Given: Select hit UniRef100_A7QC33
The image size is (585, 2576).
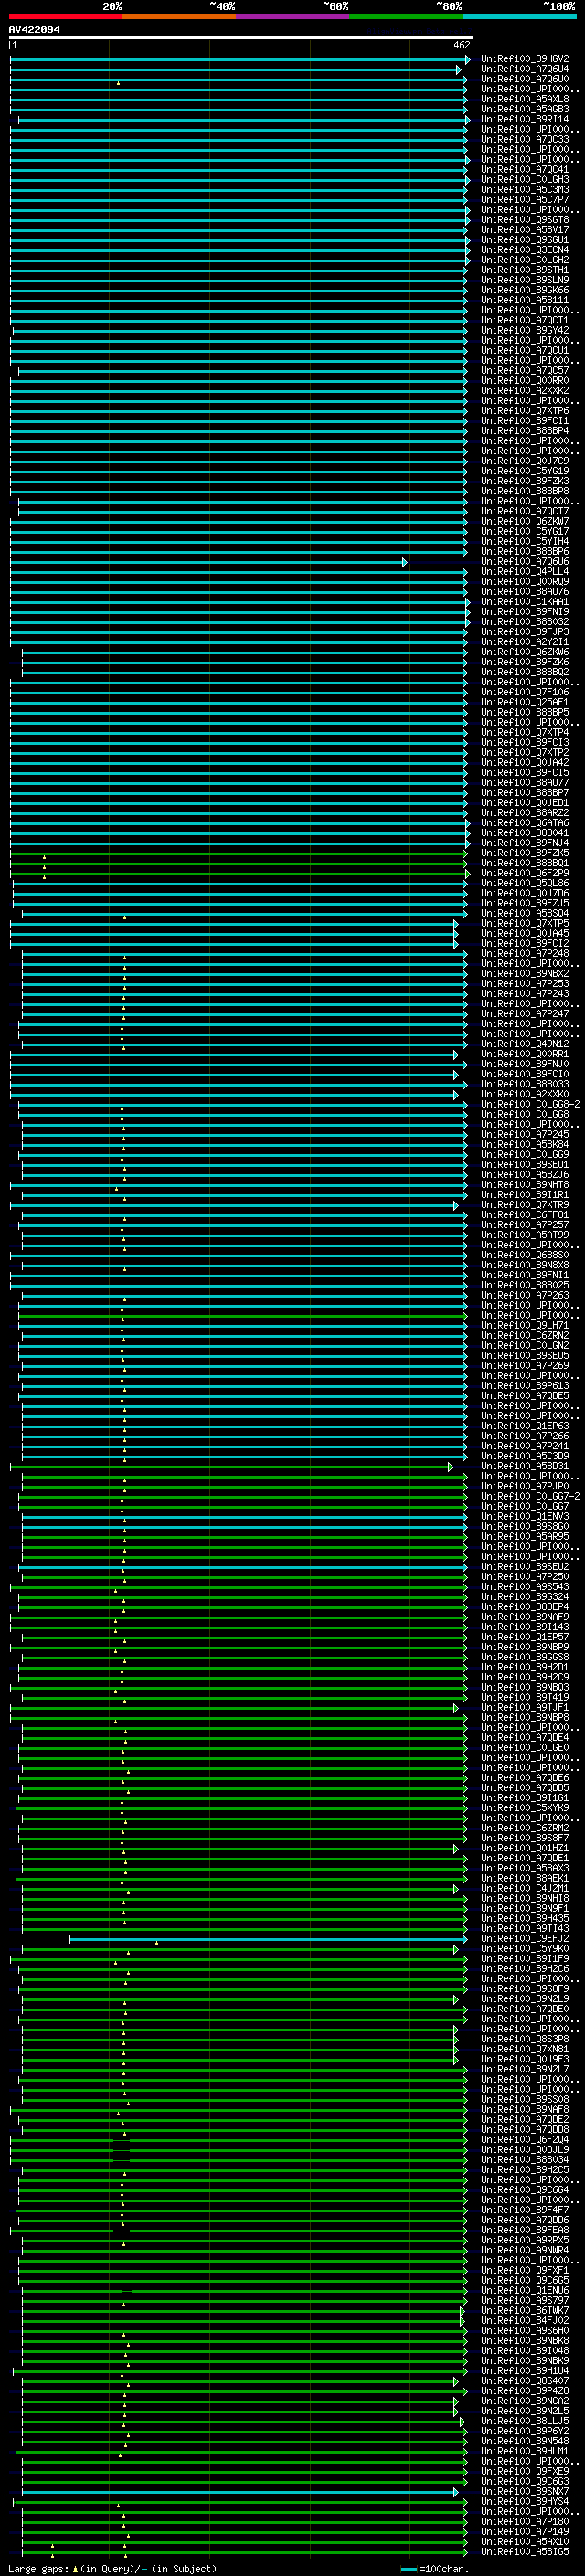Looking at the screenshot, I should [x=525, y=139].
